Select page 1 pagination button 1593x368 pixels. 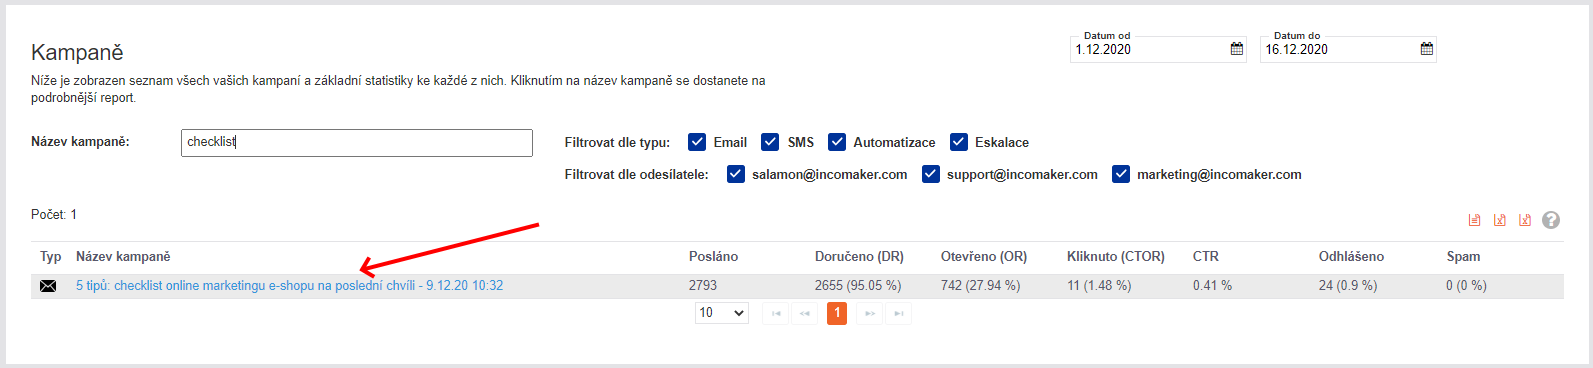pos(838,313)
